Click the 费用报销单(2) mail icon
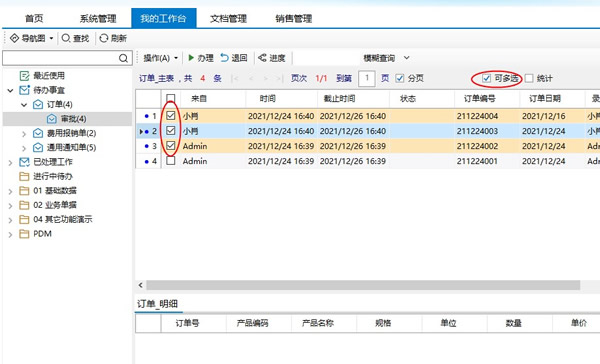This screenshot has width=600, height=364. (38, 133)
